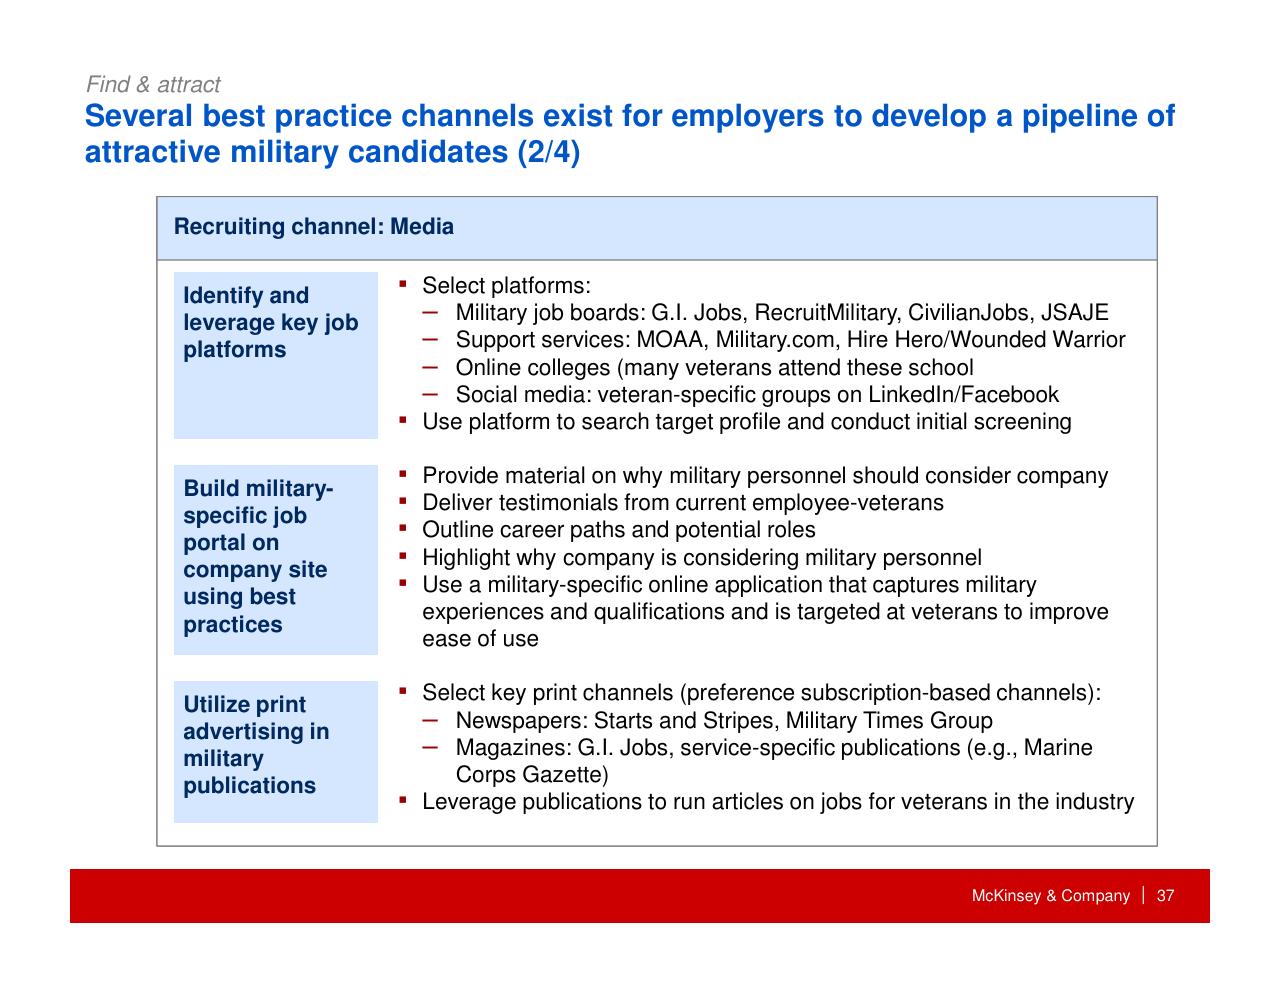Viewport: 1280px width, 990px height.
Task: Select the 'Identify and leverage key job platforms' box
Action: [x=276, y=355]
